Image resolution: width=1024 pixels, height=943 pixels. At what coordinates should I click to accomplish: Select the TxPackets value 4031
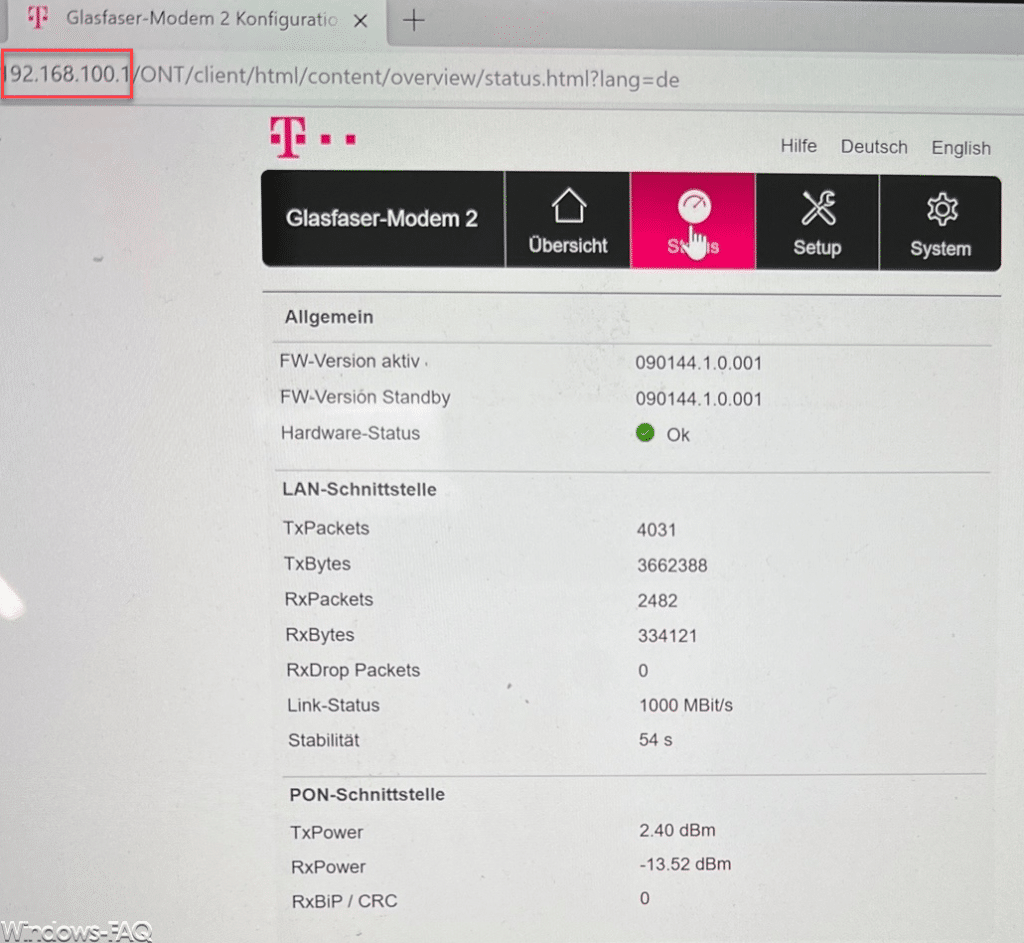pos(656,530)
